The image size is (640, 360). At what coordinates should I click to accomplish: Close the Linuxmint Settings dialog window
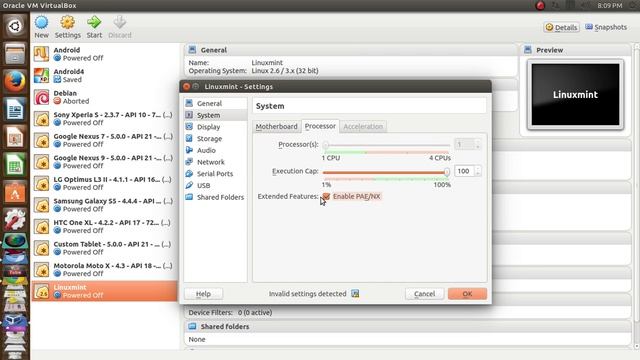click(x=187, y=87)
